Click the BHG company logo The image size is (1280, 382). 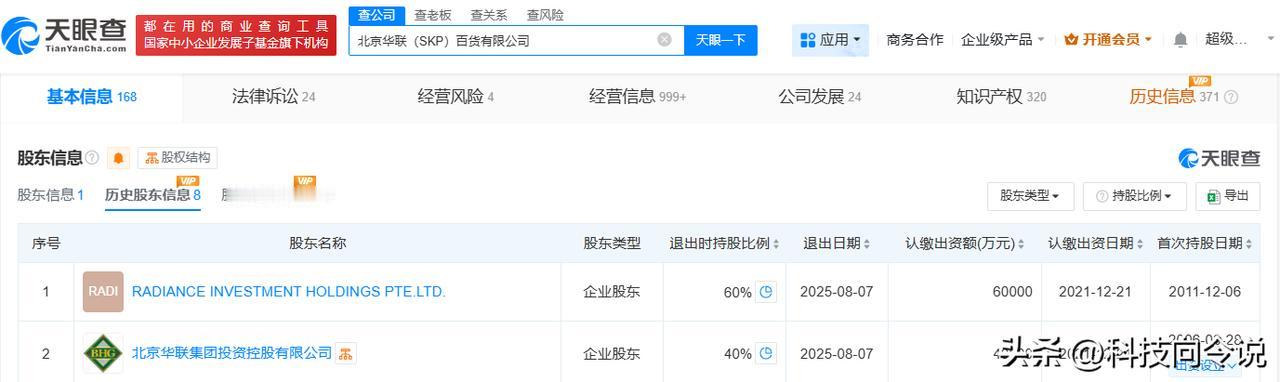coord(103,353)
